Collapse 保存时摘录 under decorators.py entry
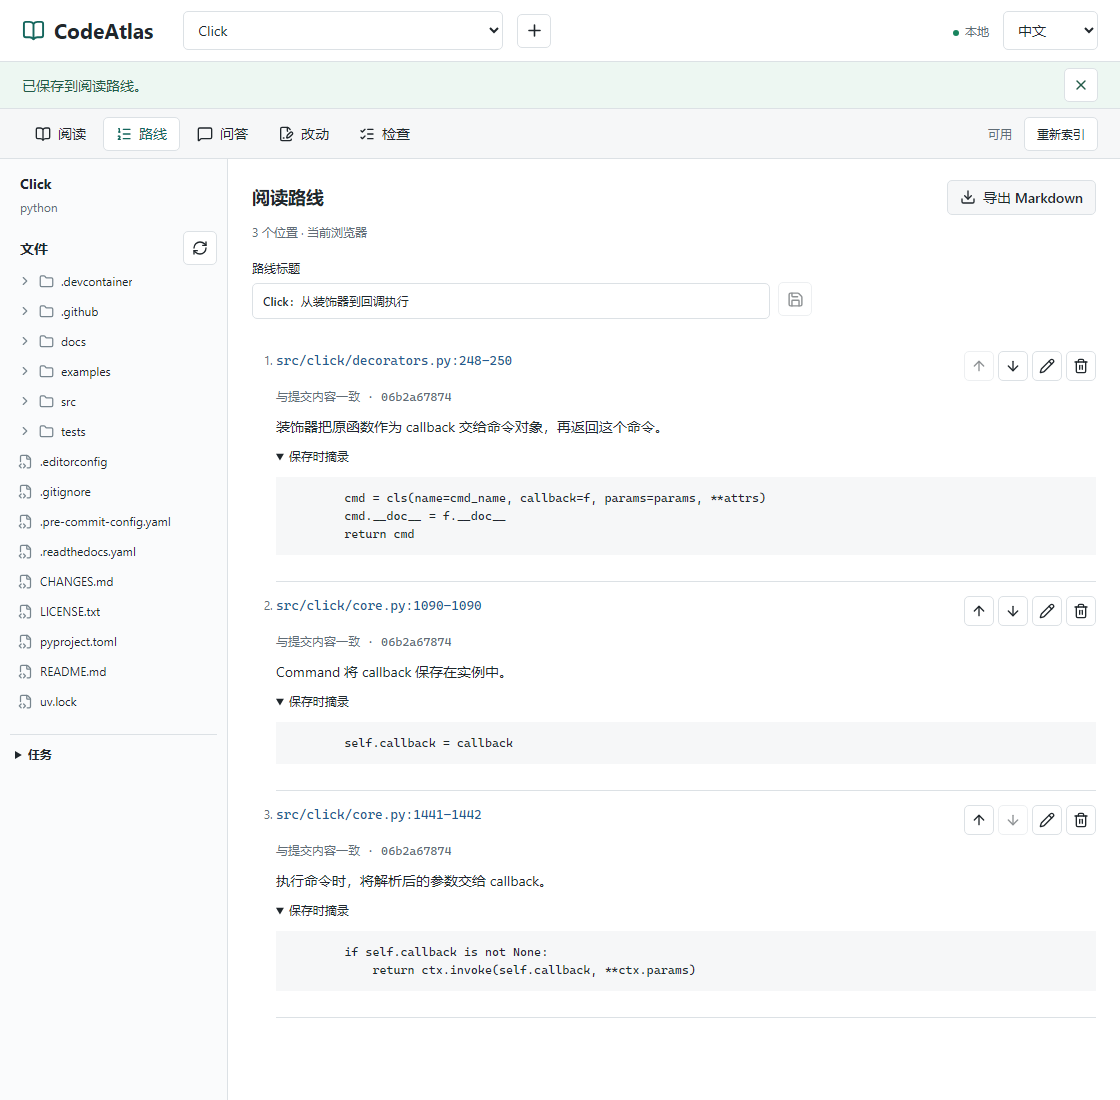The width and height of the screenshot is (1120, 1100). (x=313, y=456)
